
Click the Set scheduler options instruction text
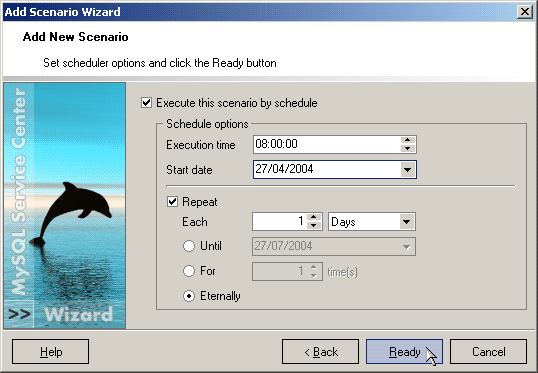point(160,63)
